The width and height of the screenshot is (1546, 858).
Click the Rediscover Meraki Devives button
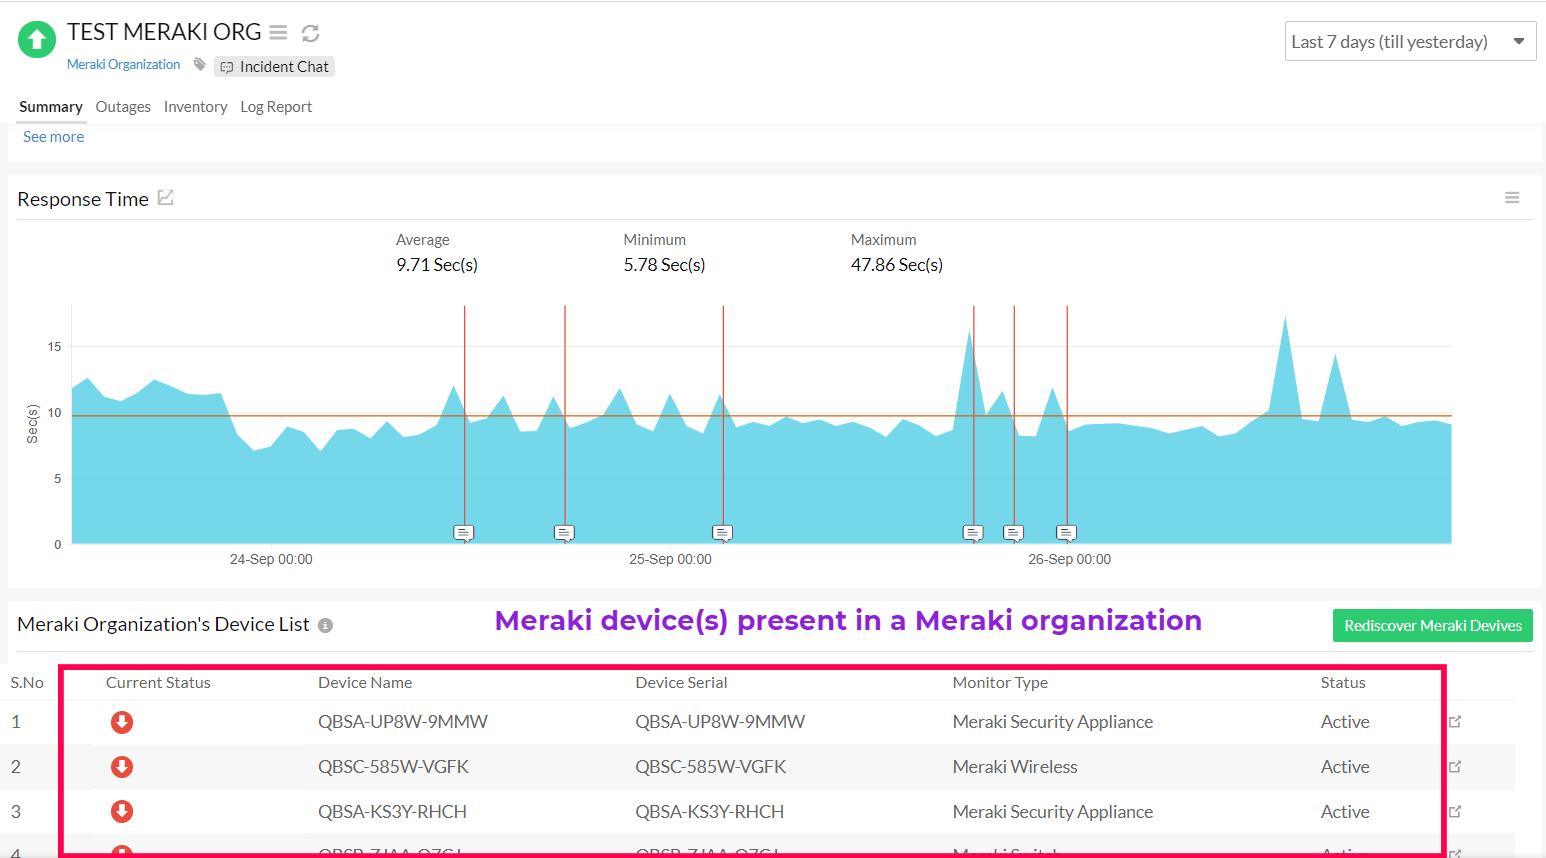pos(1433,626)
